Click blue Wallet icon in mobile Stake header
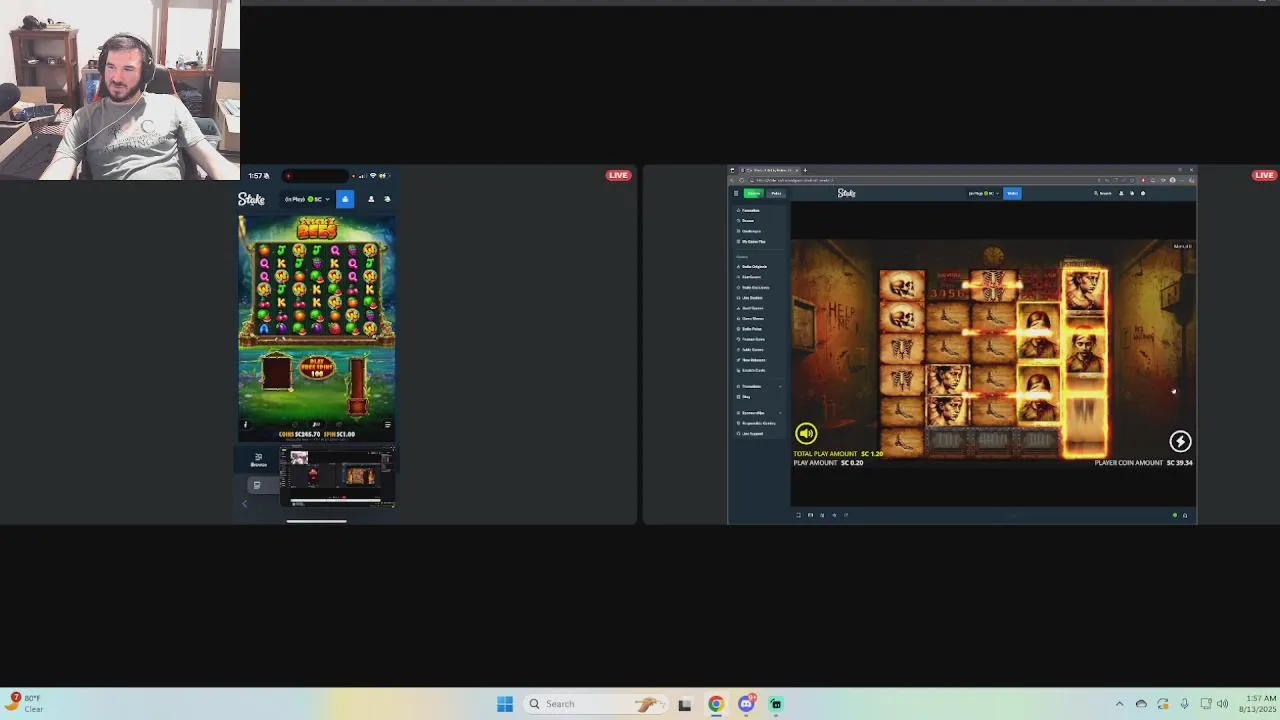 point(345,199)
